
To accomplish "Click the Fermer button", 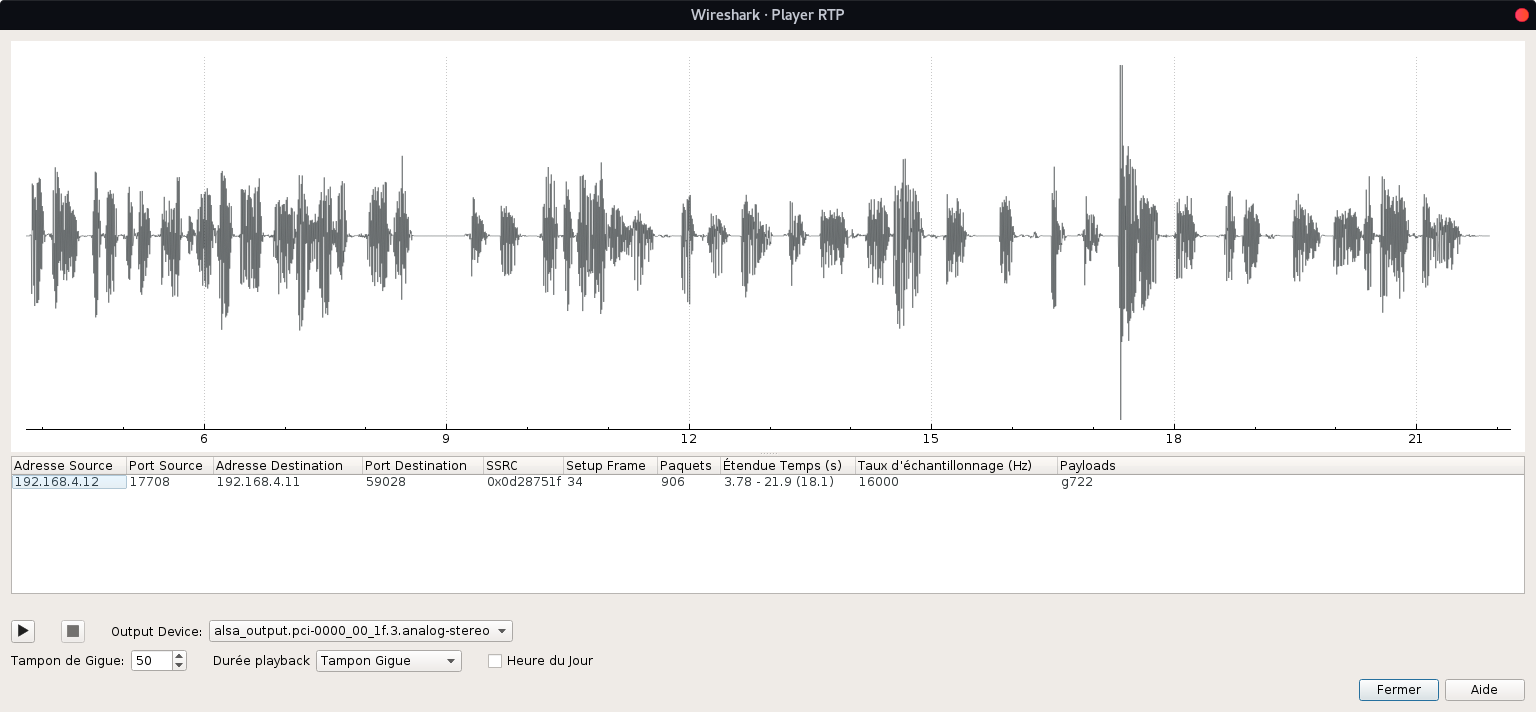I will (x=1398, y=690).
